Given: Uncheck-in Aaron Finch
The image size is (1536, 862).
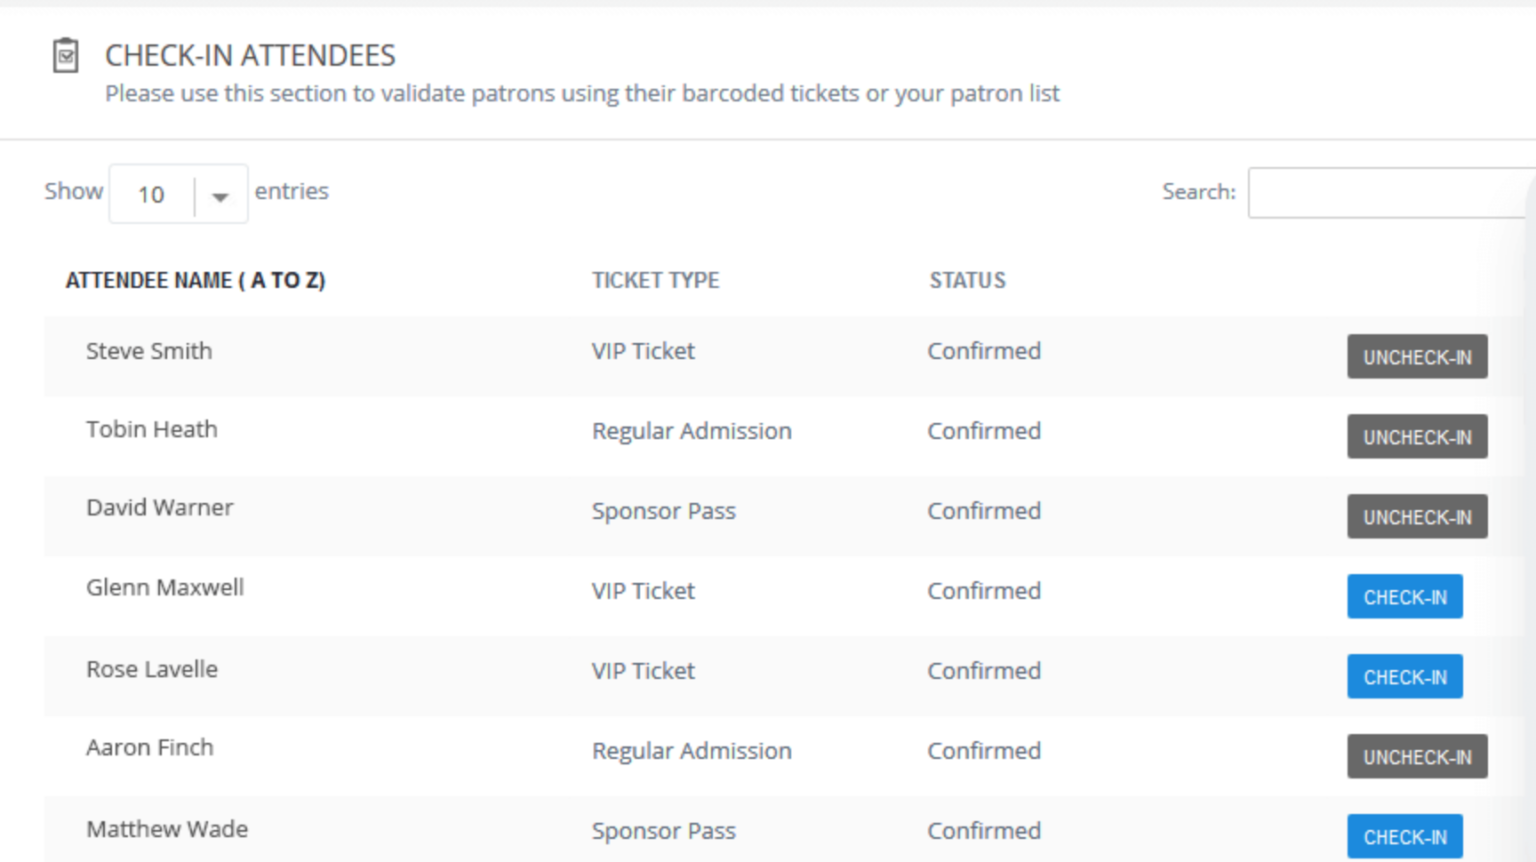Looking at the screenshot, I should (1416, 756).
